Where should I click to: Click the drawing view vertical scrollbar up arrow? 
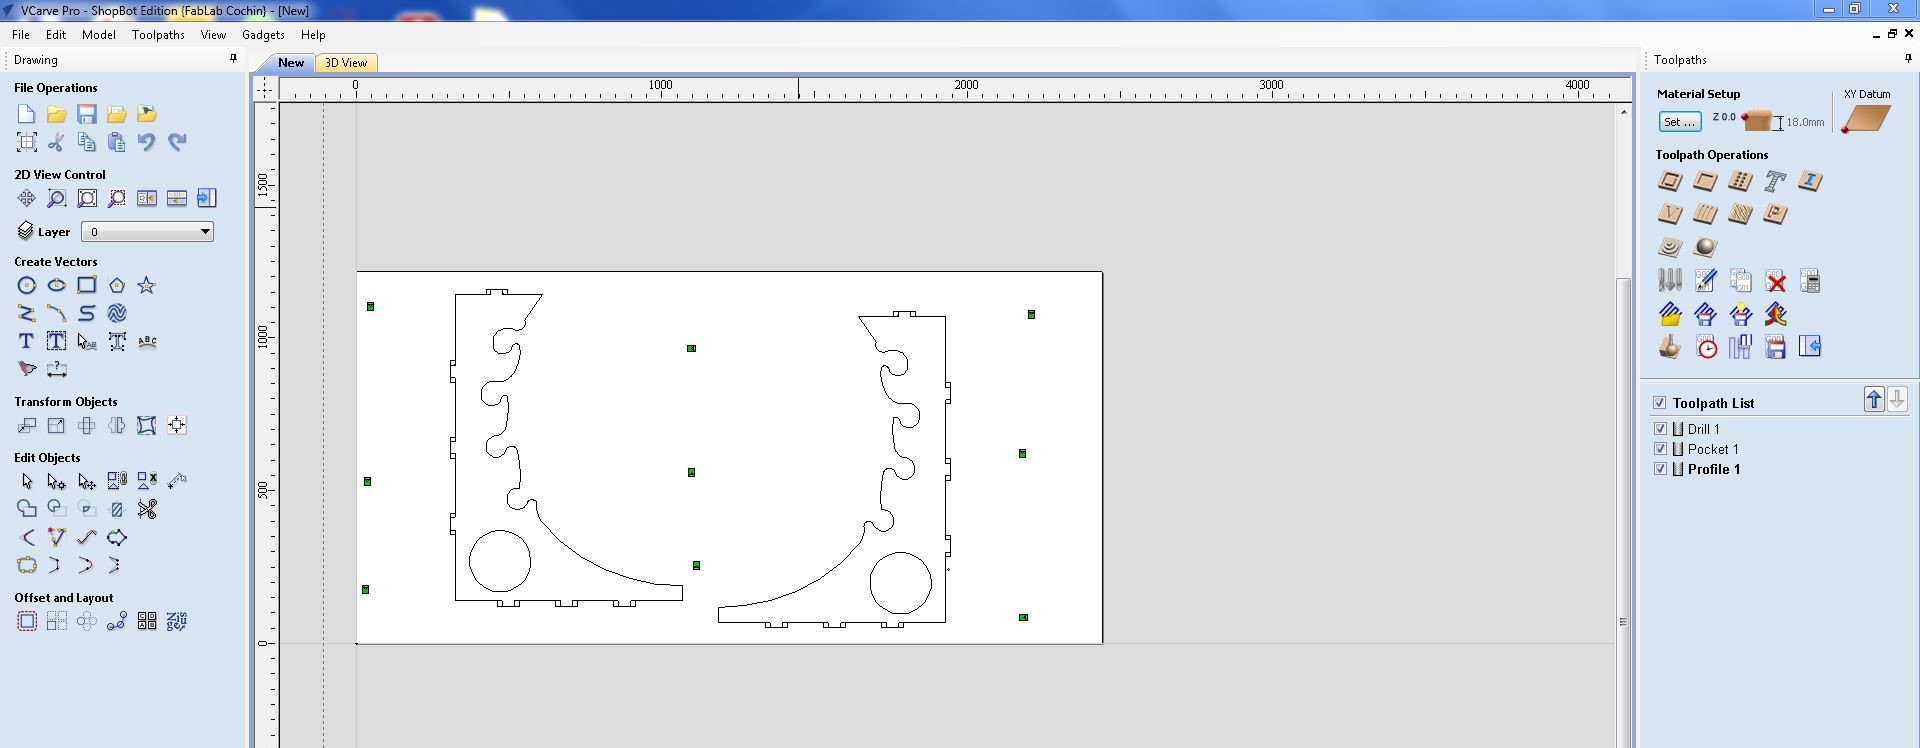[x=1623, y=112]
